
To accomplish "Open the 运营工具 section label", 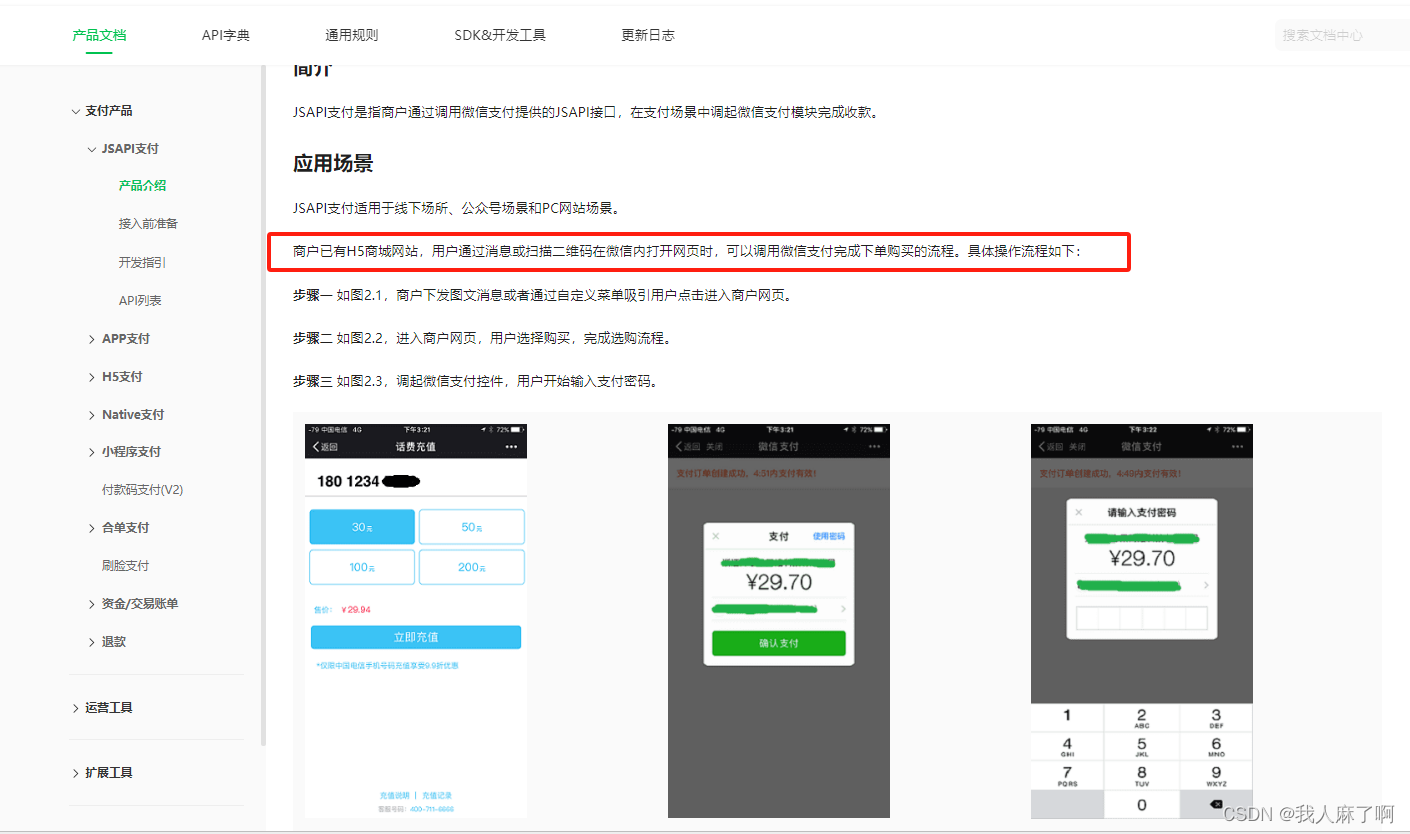I will pos(109,708).
